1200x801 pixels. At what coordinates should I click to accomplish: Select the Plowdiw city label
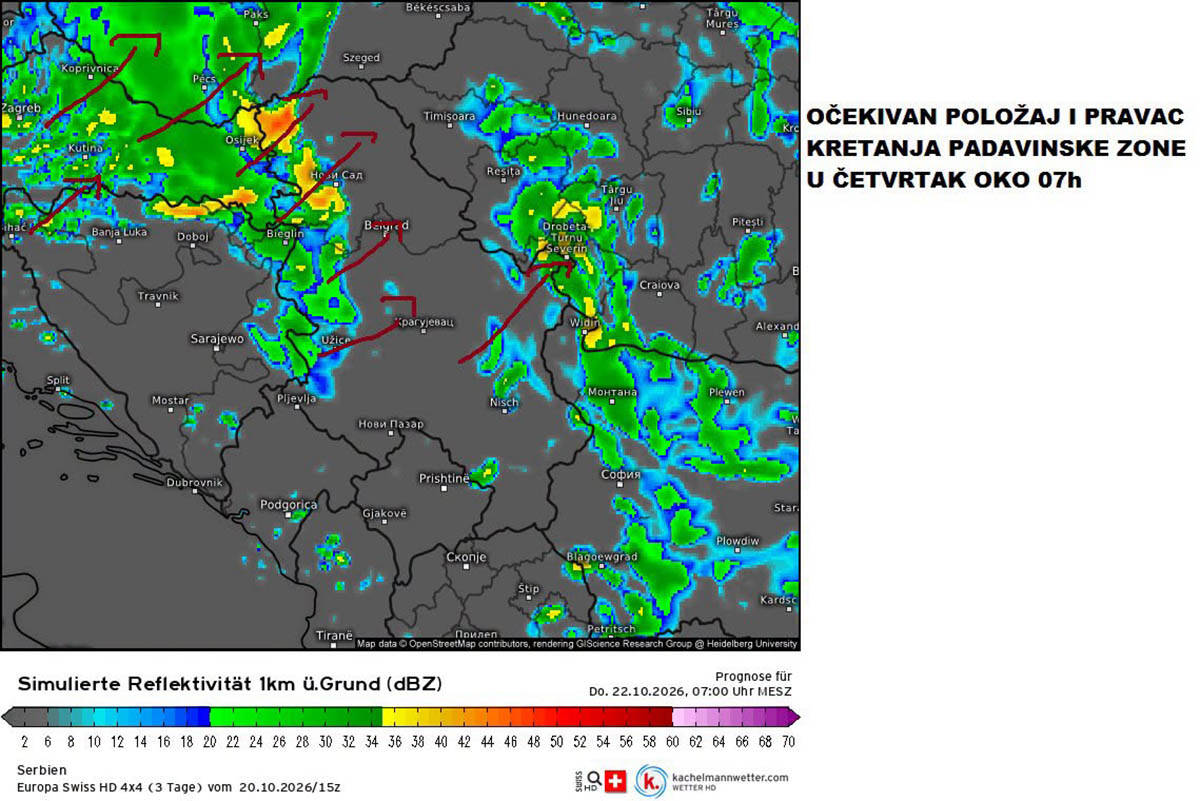click(738, 540)
